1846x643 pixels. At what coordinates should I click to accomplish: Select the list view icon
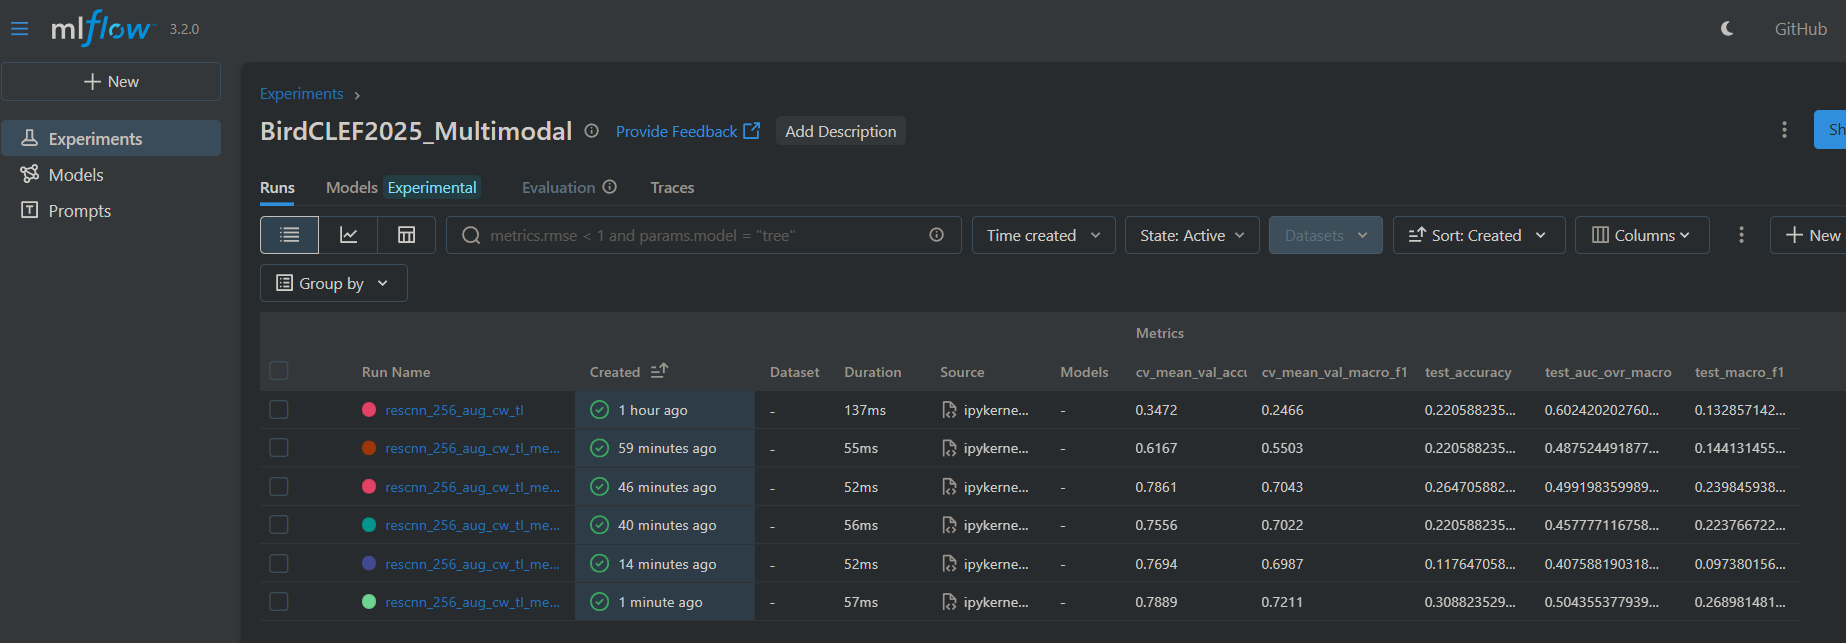click(290, 235)
